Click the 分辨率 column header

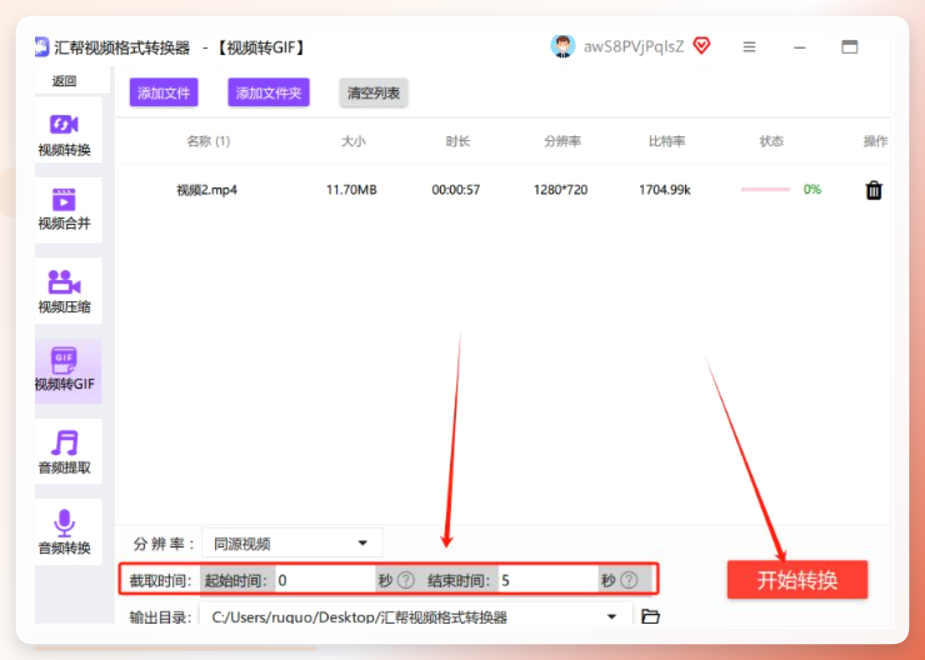[562, 141]
